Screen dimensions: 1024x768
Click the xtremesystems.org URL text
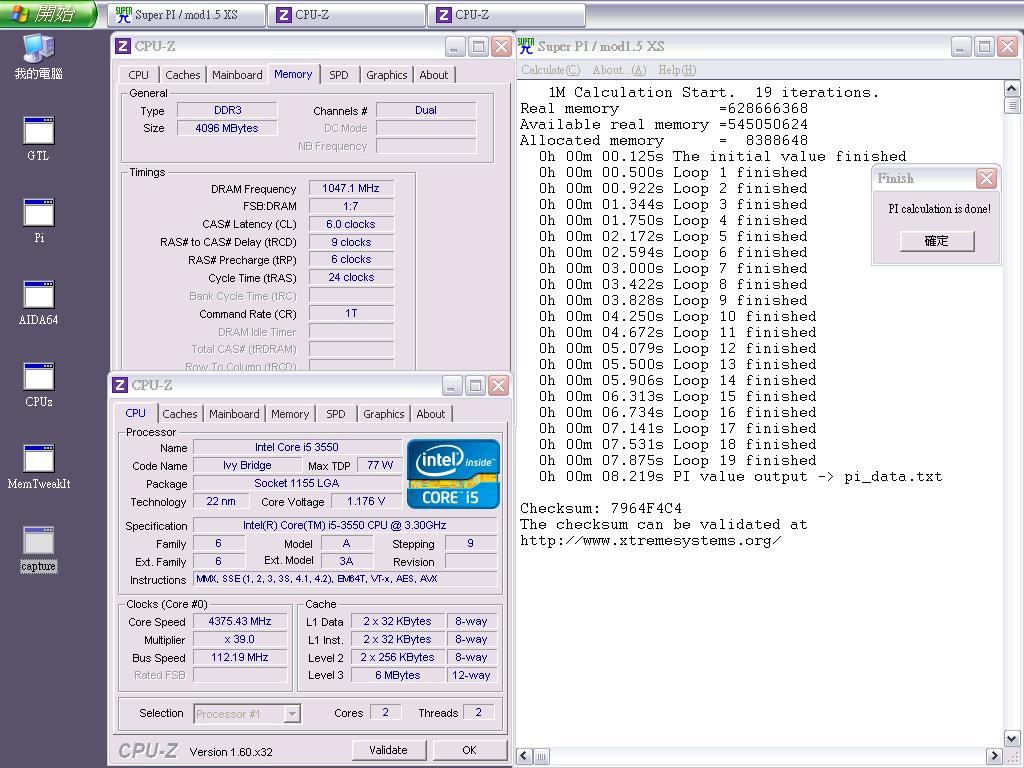(650, 541)
